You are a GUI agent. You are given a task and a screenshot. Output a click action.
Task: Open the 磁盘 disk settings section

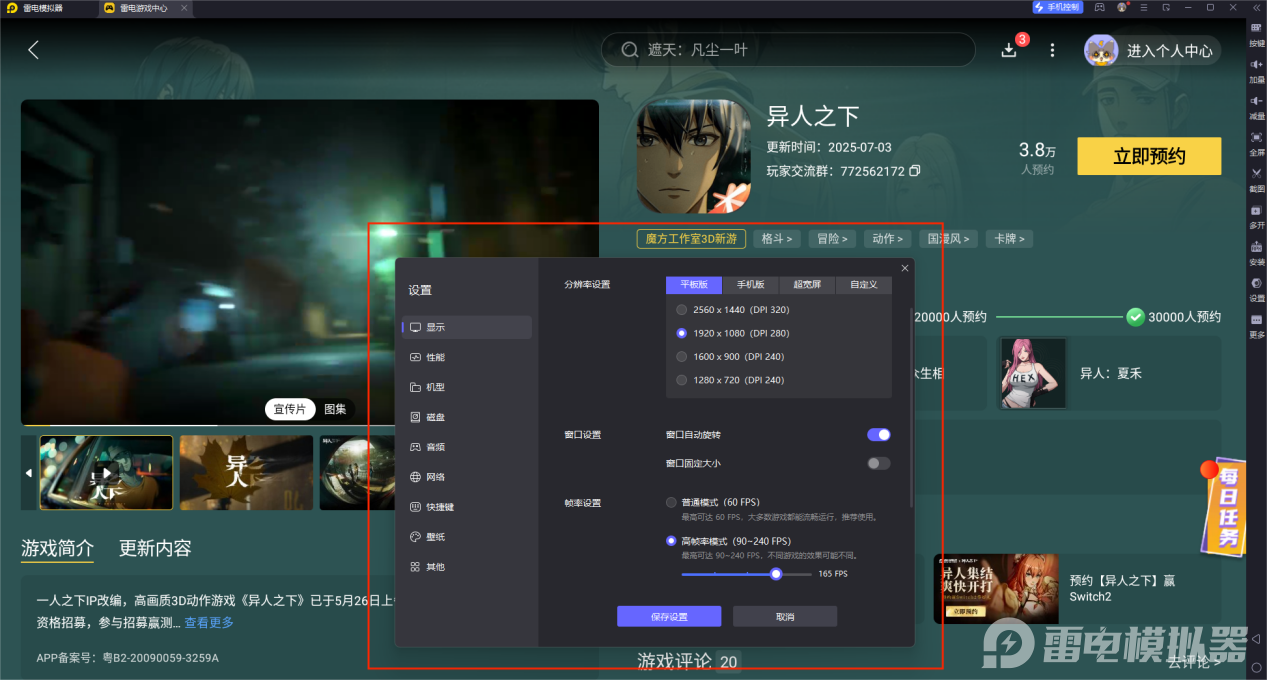[467, 417]
